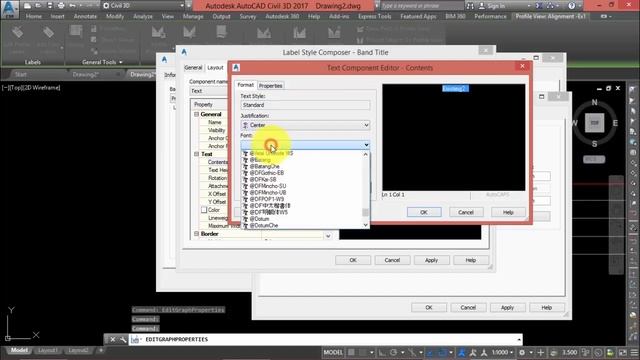Collapse the General property group
Screen dimensions: 640x360
coord(196,114)
